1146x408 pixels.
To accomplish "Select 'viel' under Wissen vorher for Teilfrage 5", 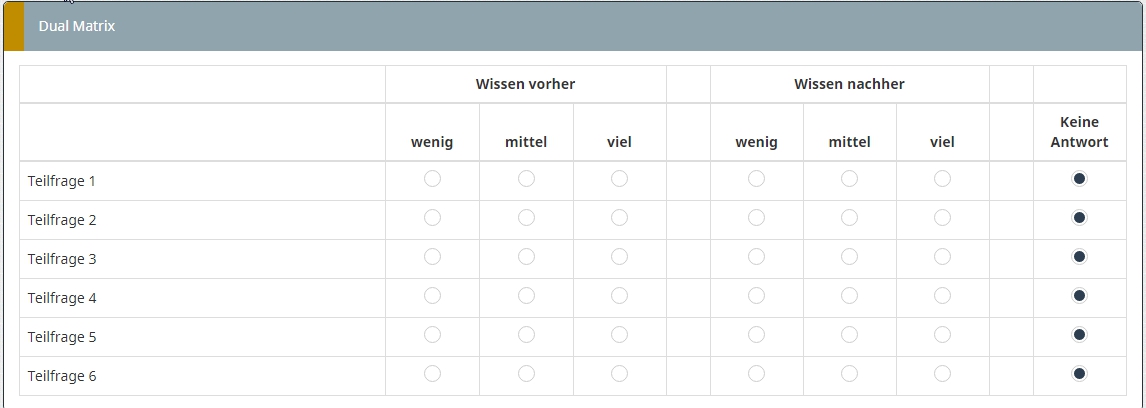I will click(x=619, y=334).
